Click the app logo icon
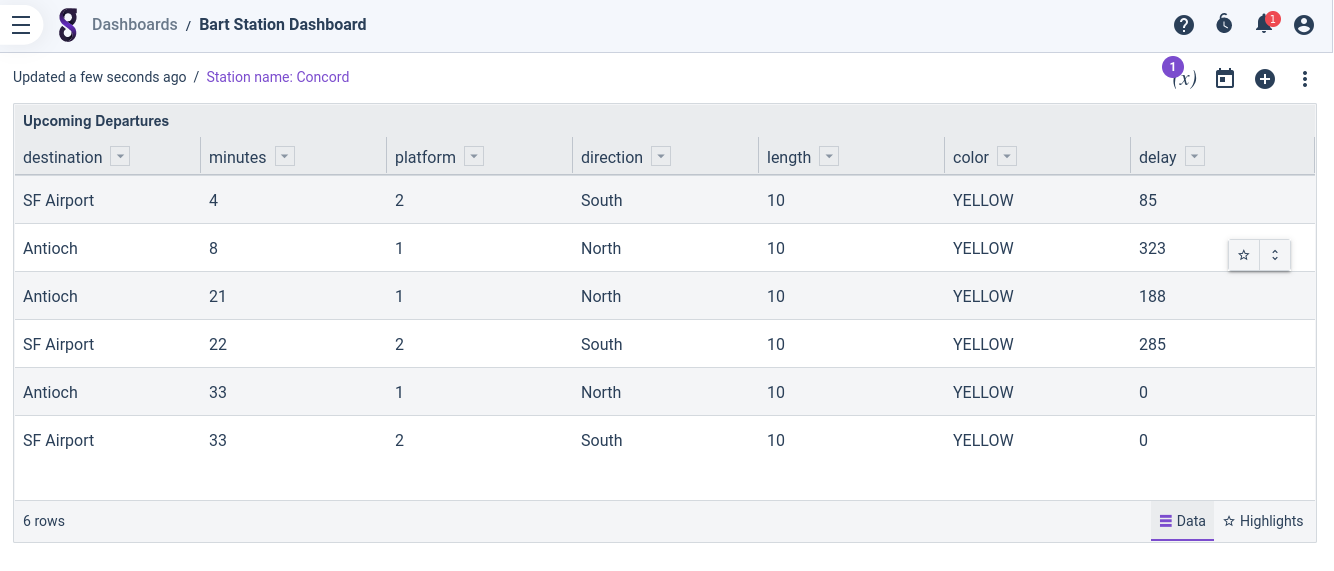Image resolution: width=1334 pixels, height=571 pixels. point(68,25)
